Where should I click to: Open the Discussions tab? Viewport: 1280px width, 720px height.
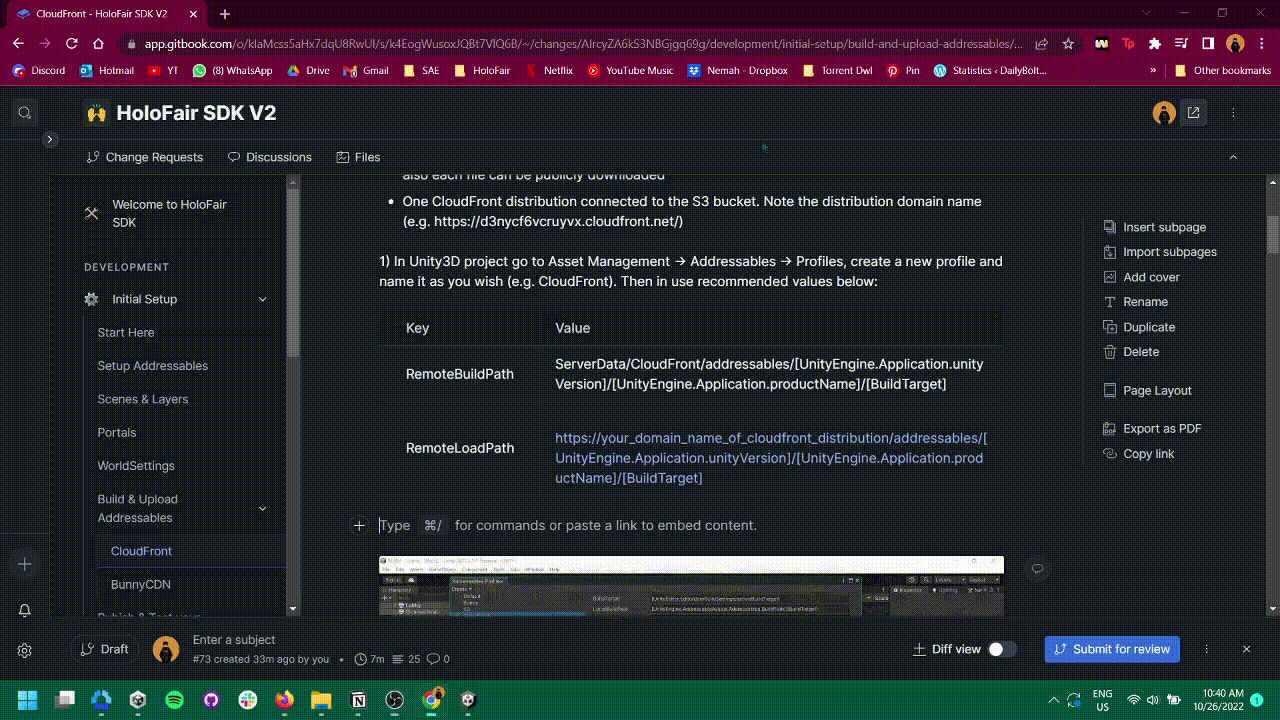pyautogui.click(x=270, y=157)
